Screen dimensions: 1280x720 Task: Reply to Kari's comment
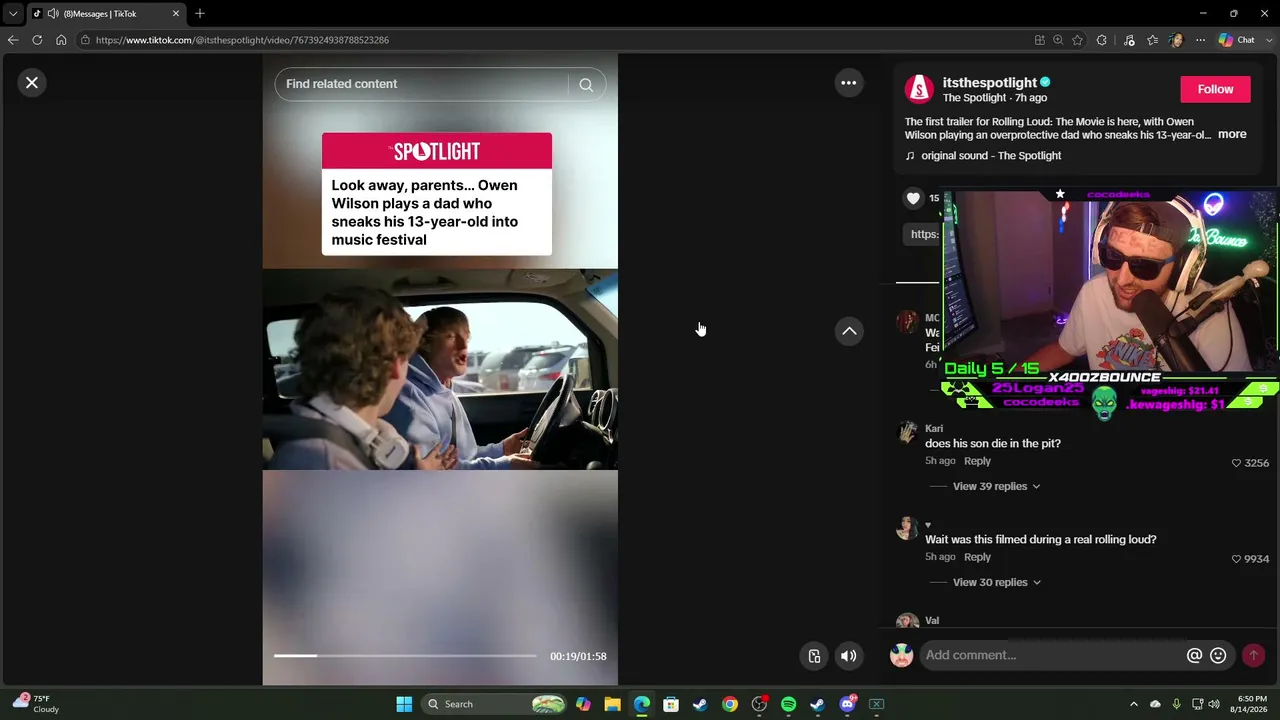[977, 461]
